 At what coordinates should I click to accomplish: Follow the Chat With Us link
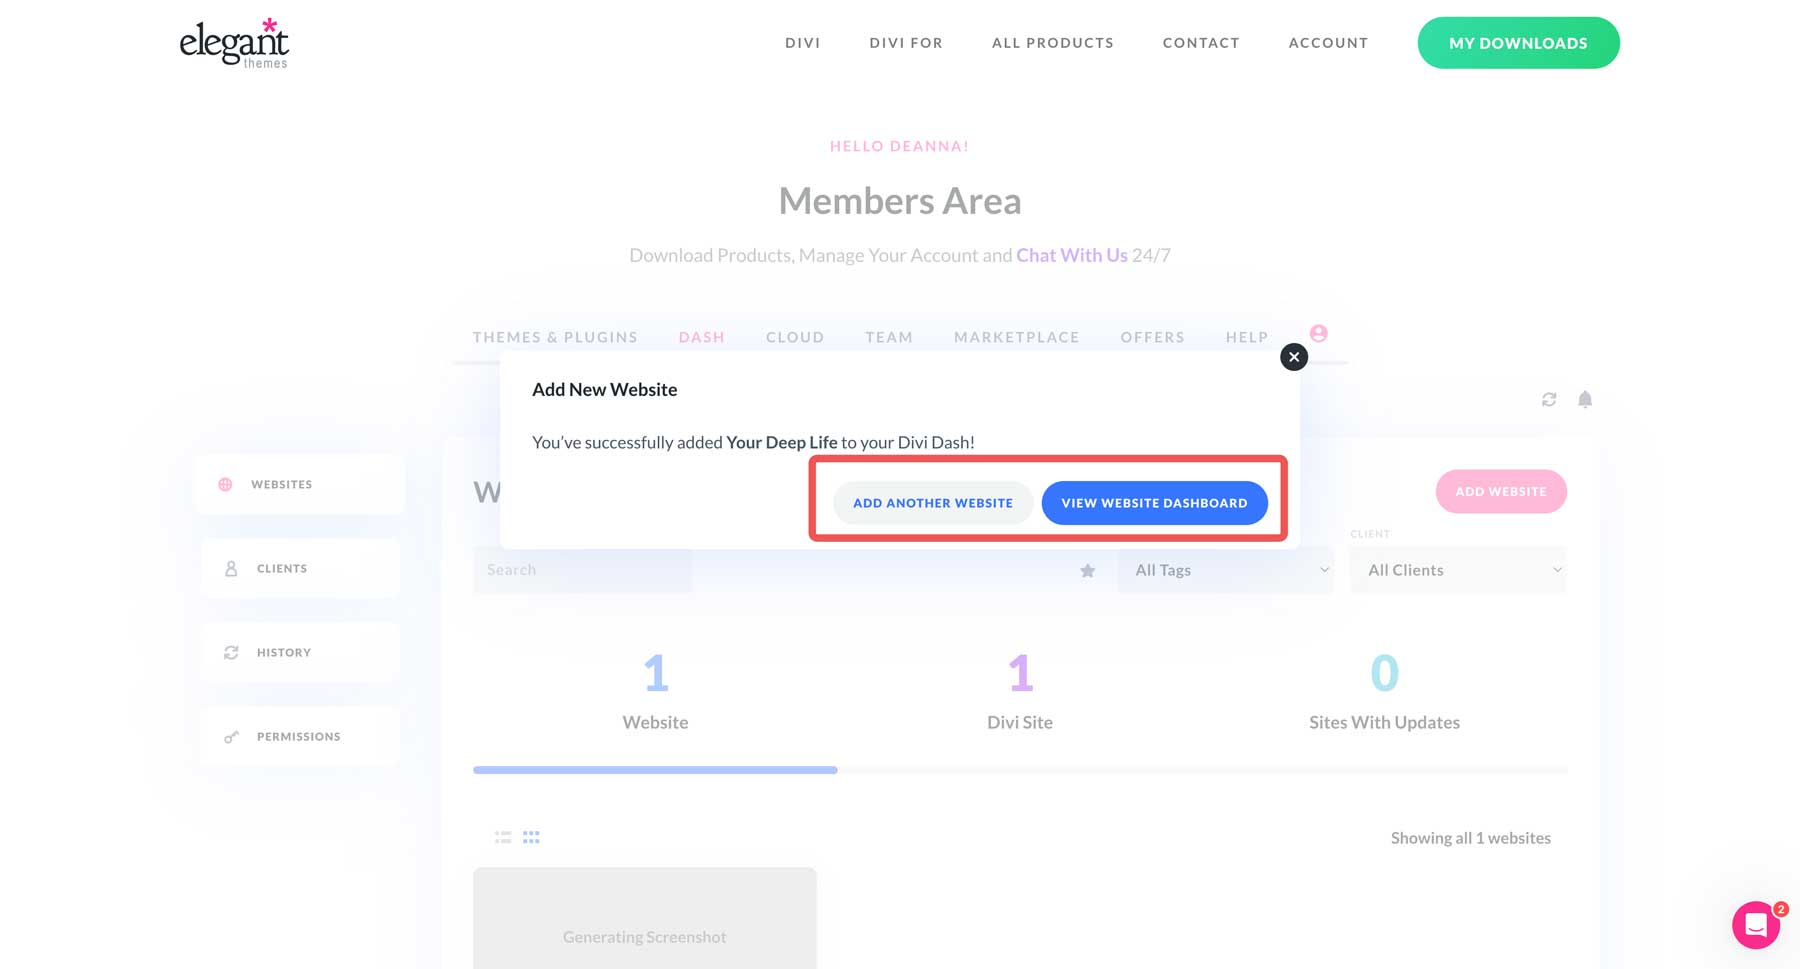[x=1071, y=255]
